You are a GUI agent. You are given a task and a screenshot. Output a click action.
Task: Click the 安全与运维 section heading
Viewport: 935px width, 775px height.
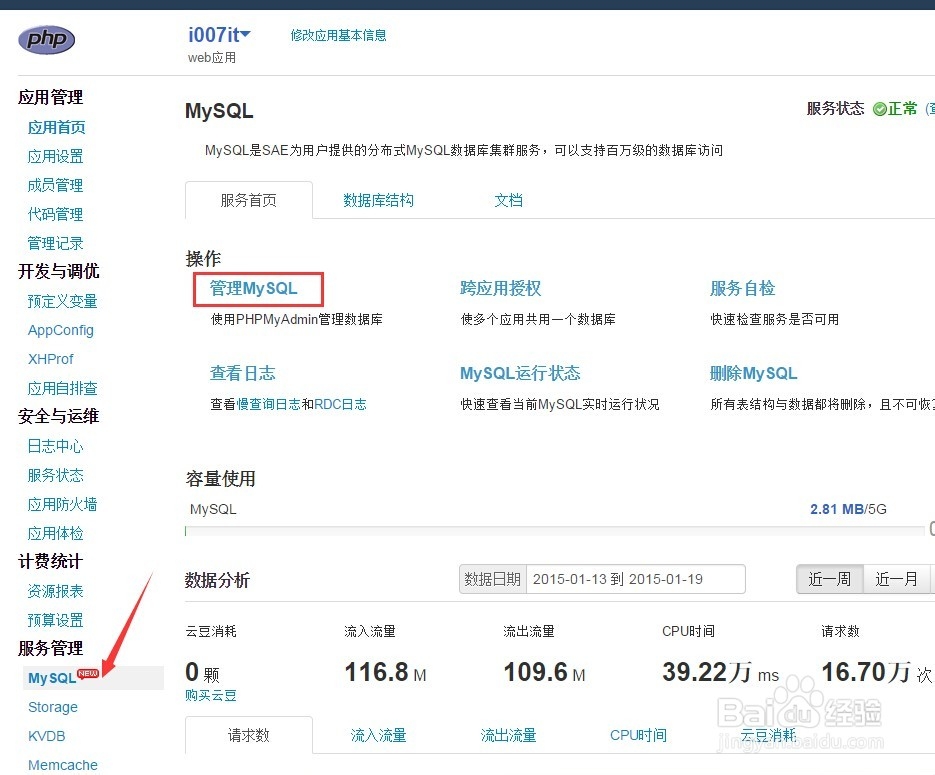pos(58,416)
